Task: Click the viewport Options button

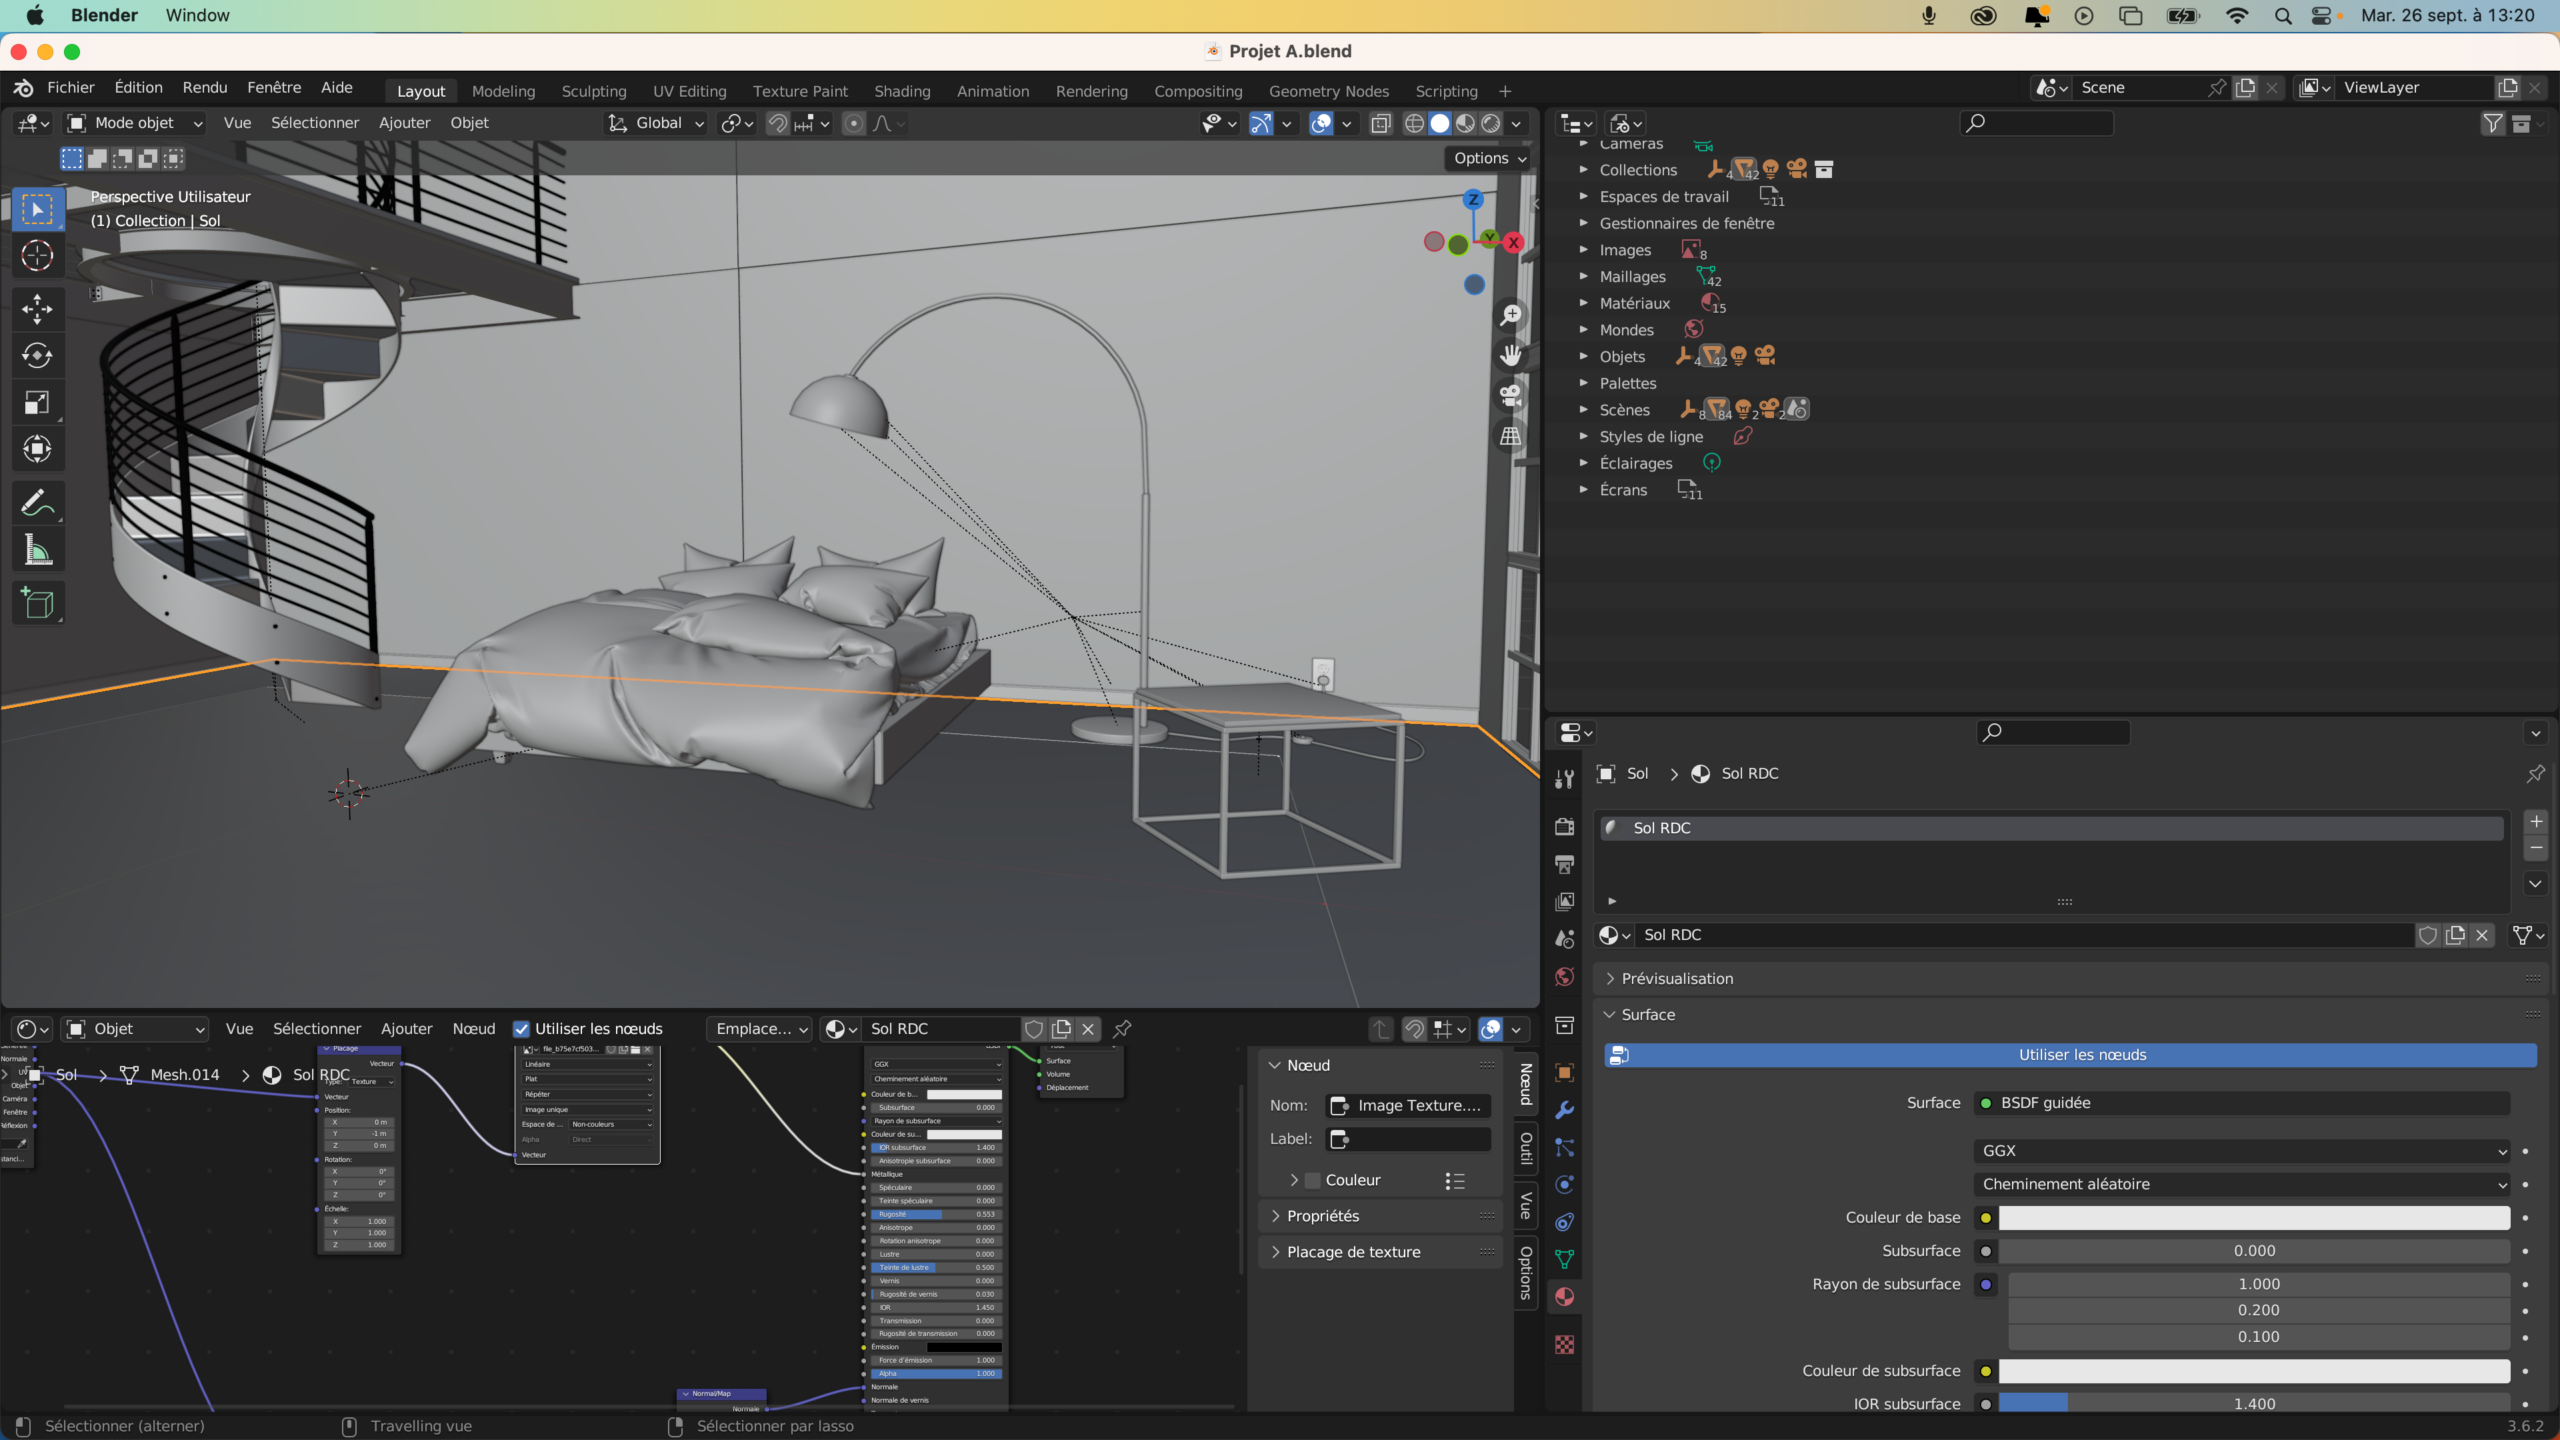Action: click(x=1489, y=158)
